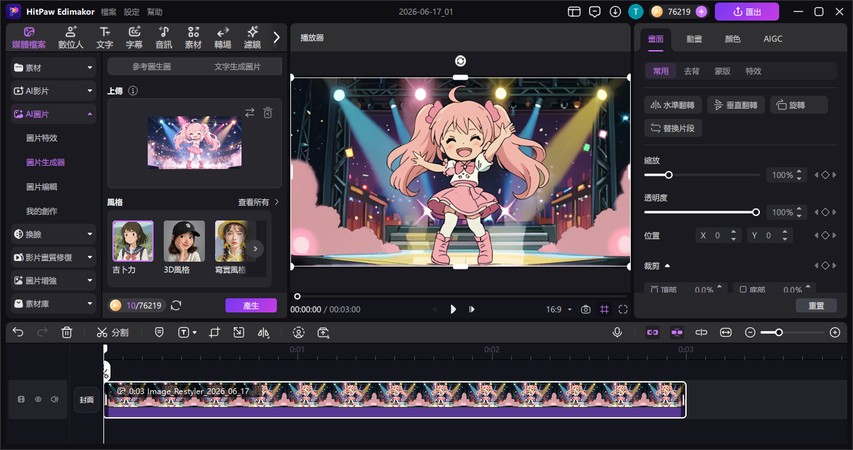Open the 檔案 file menu
The image size is (853, 450).
tap(108, 11)
